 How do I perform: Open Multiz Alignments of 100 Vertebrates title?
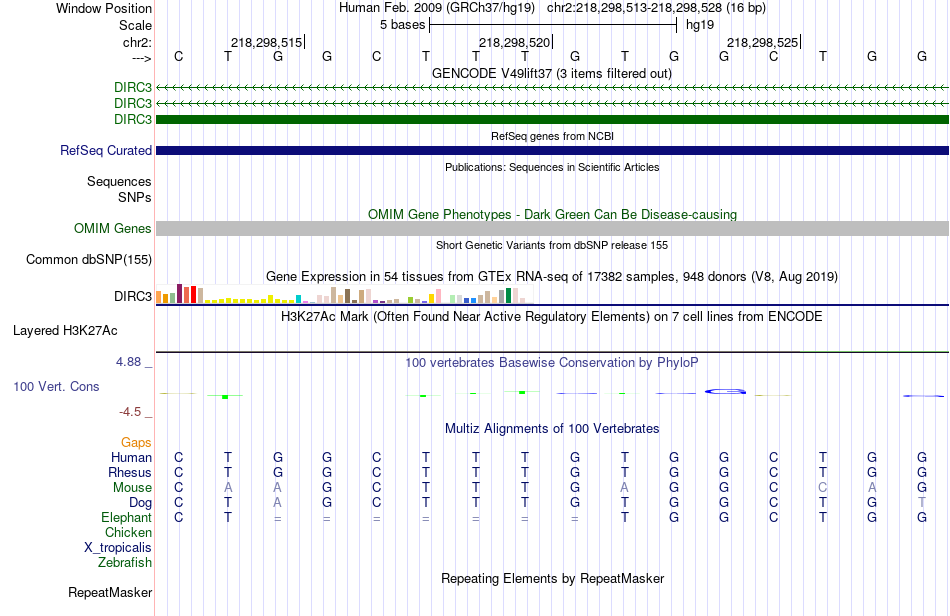[552, 429]
